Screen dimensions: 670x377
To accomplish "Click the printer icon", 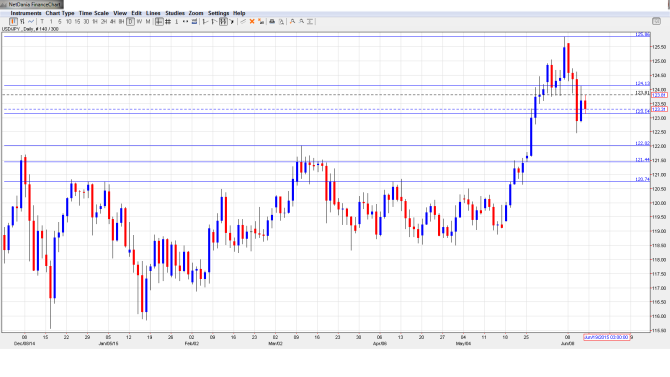I will click(x=272, y=21).
